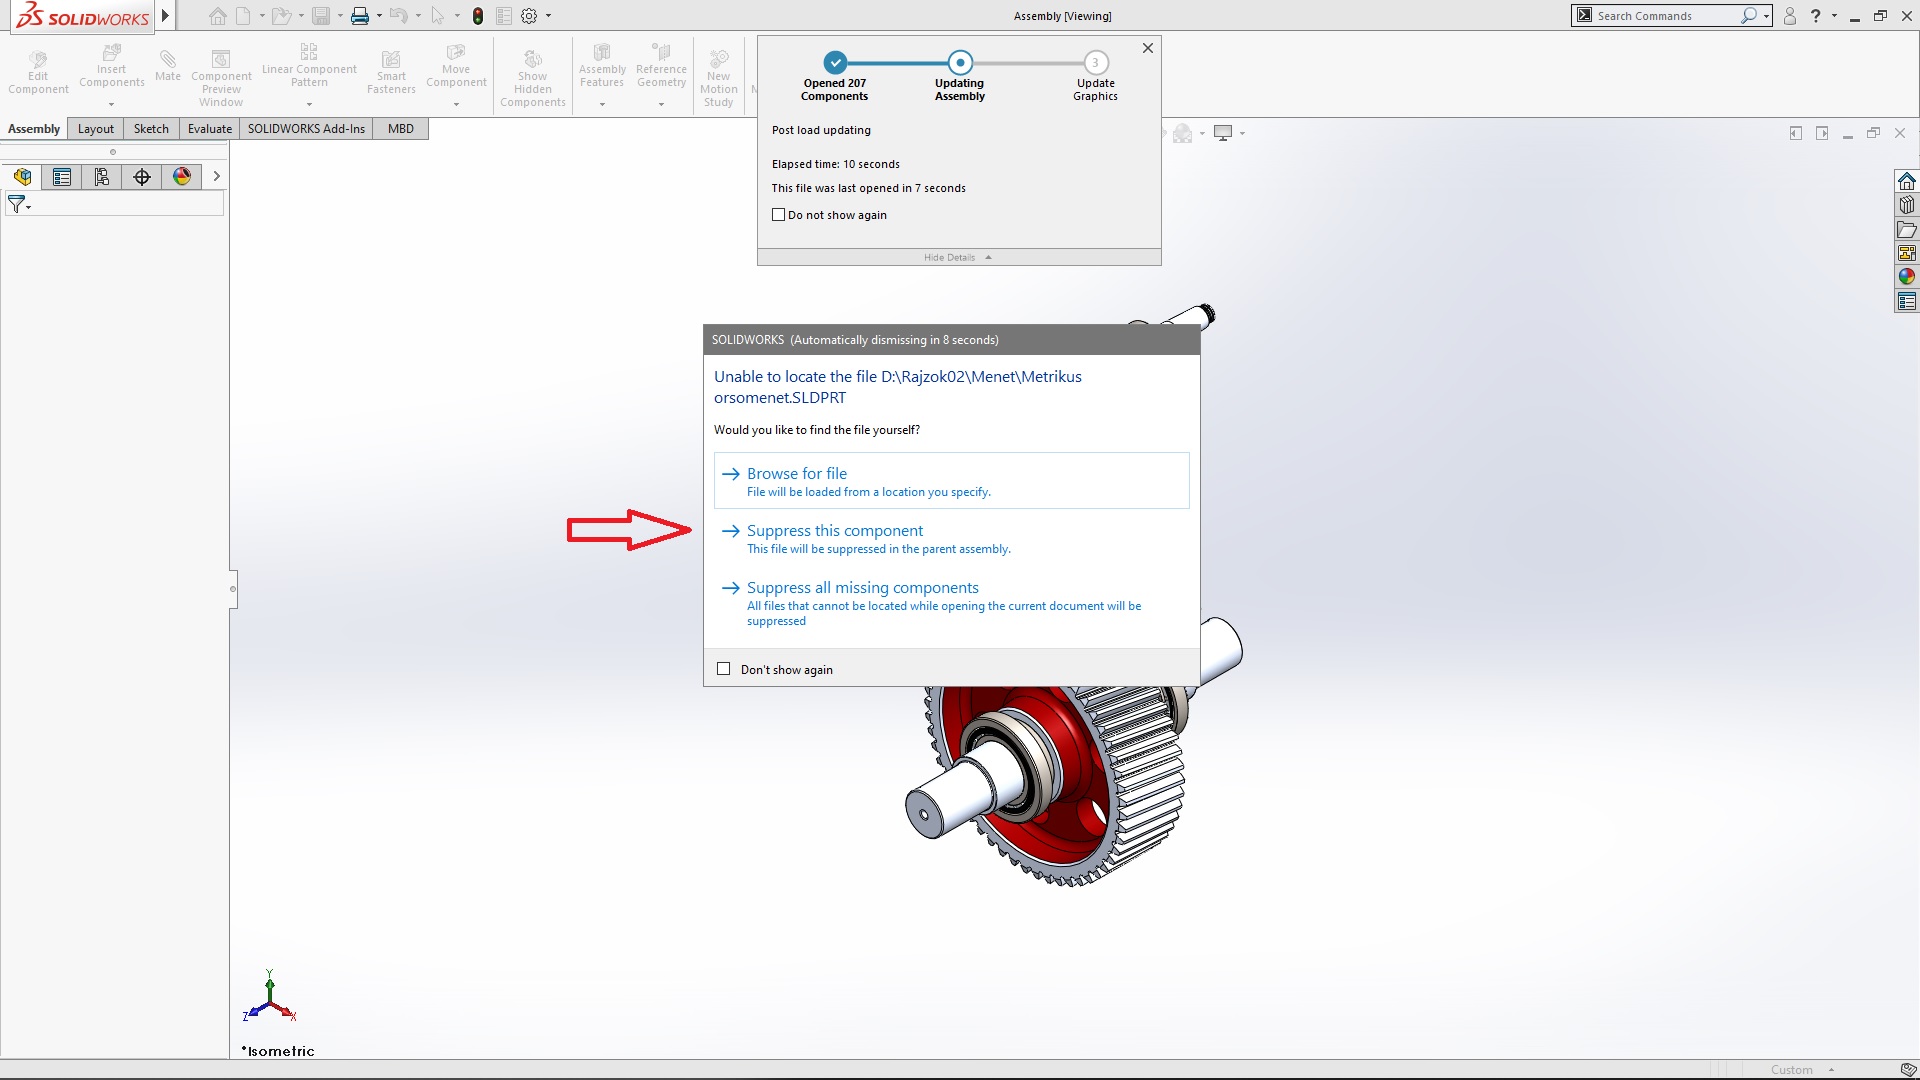Choose Suppress this component option
Image resolution: width=1920 pixels, height=1080 pixels.
point(834,531)
